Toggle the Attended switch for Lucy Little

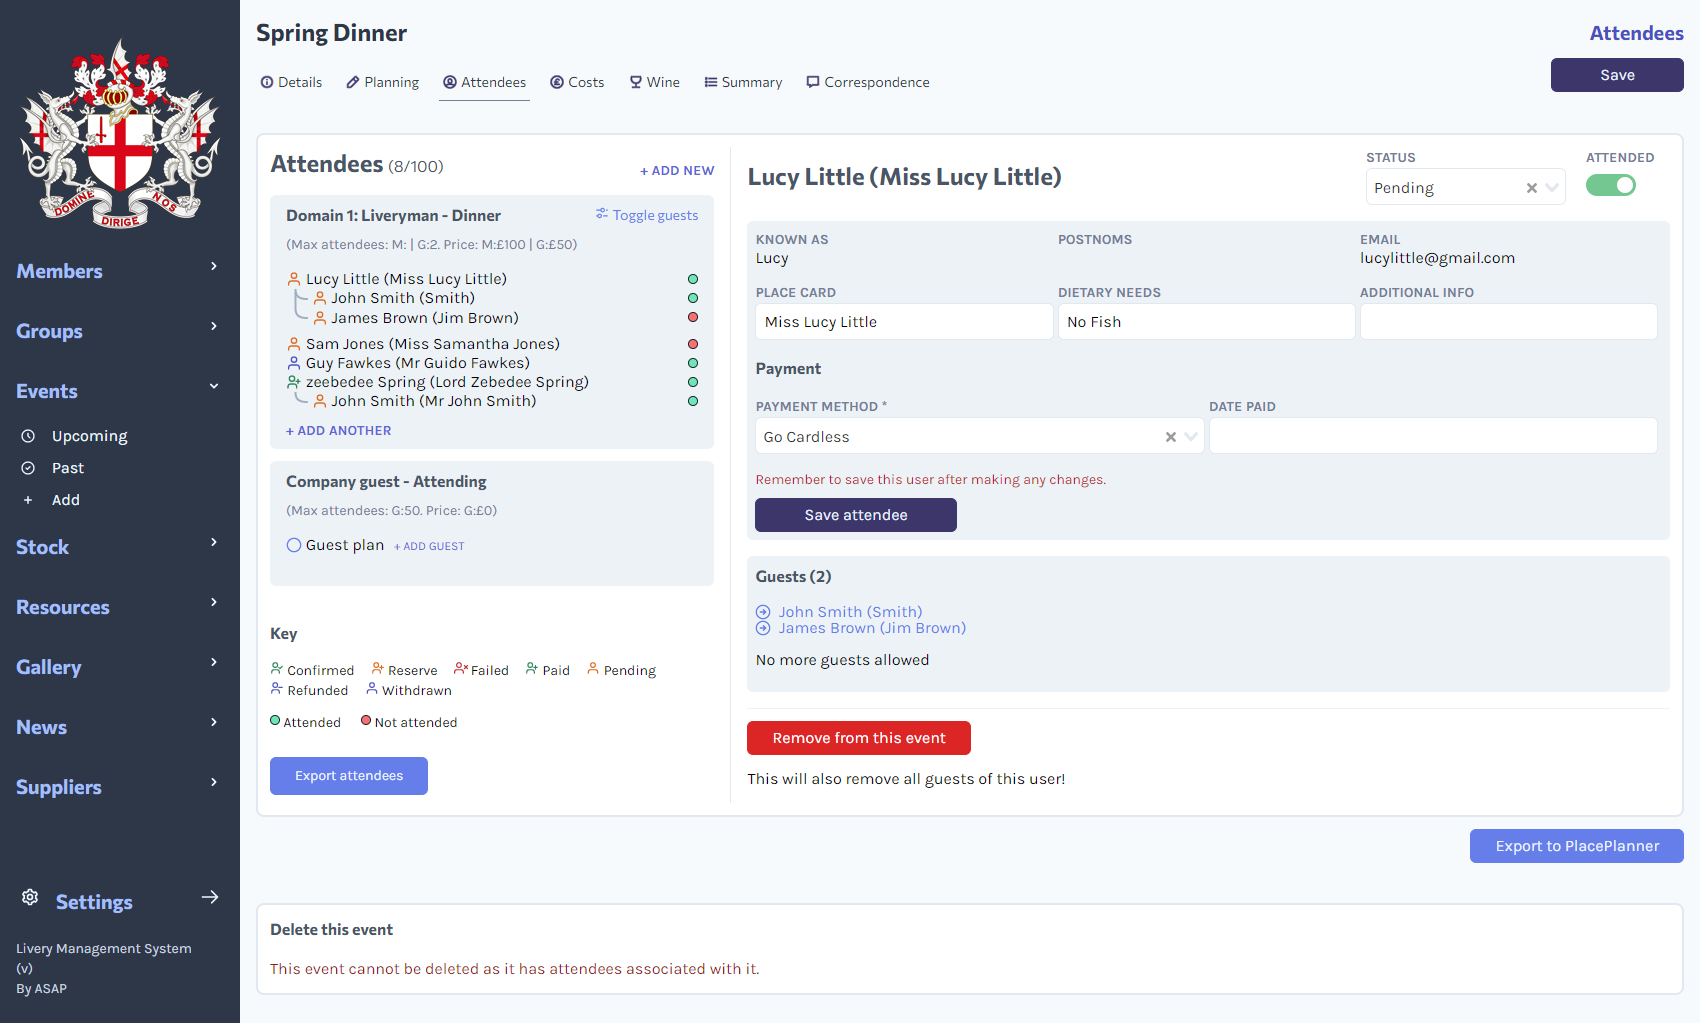pyautogui.click(x=1610, y=185)
